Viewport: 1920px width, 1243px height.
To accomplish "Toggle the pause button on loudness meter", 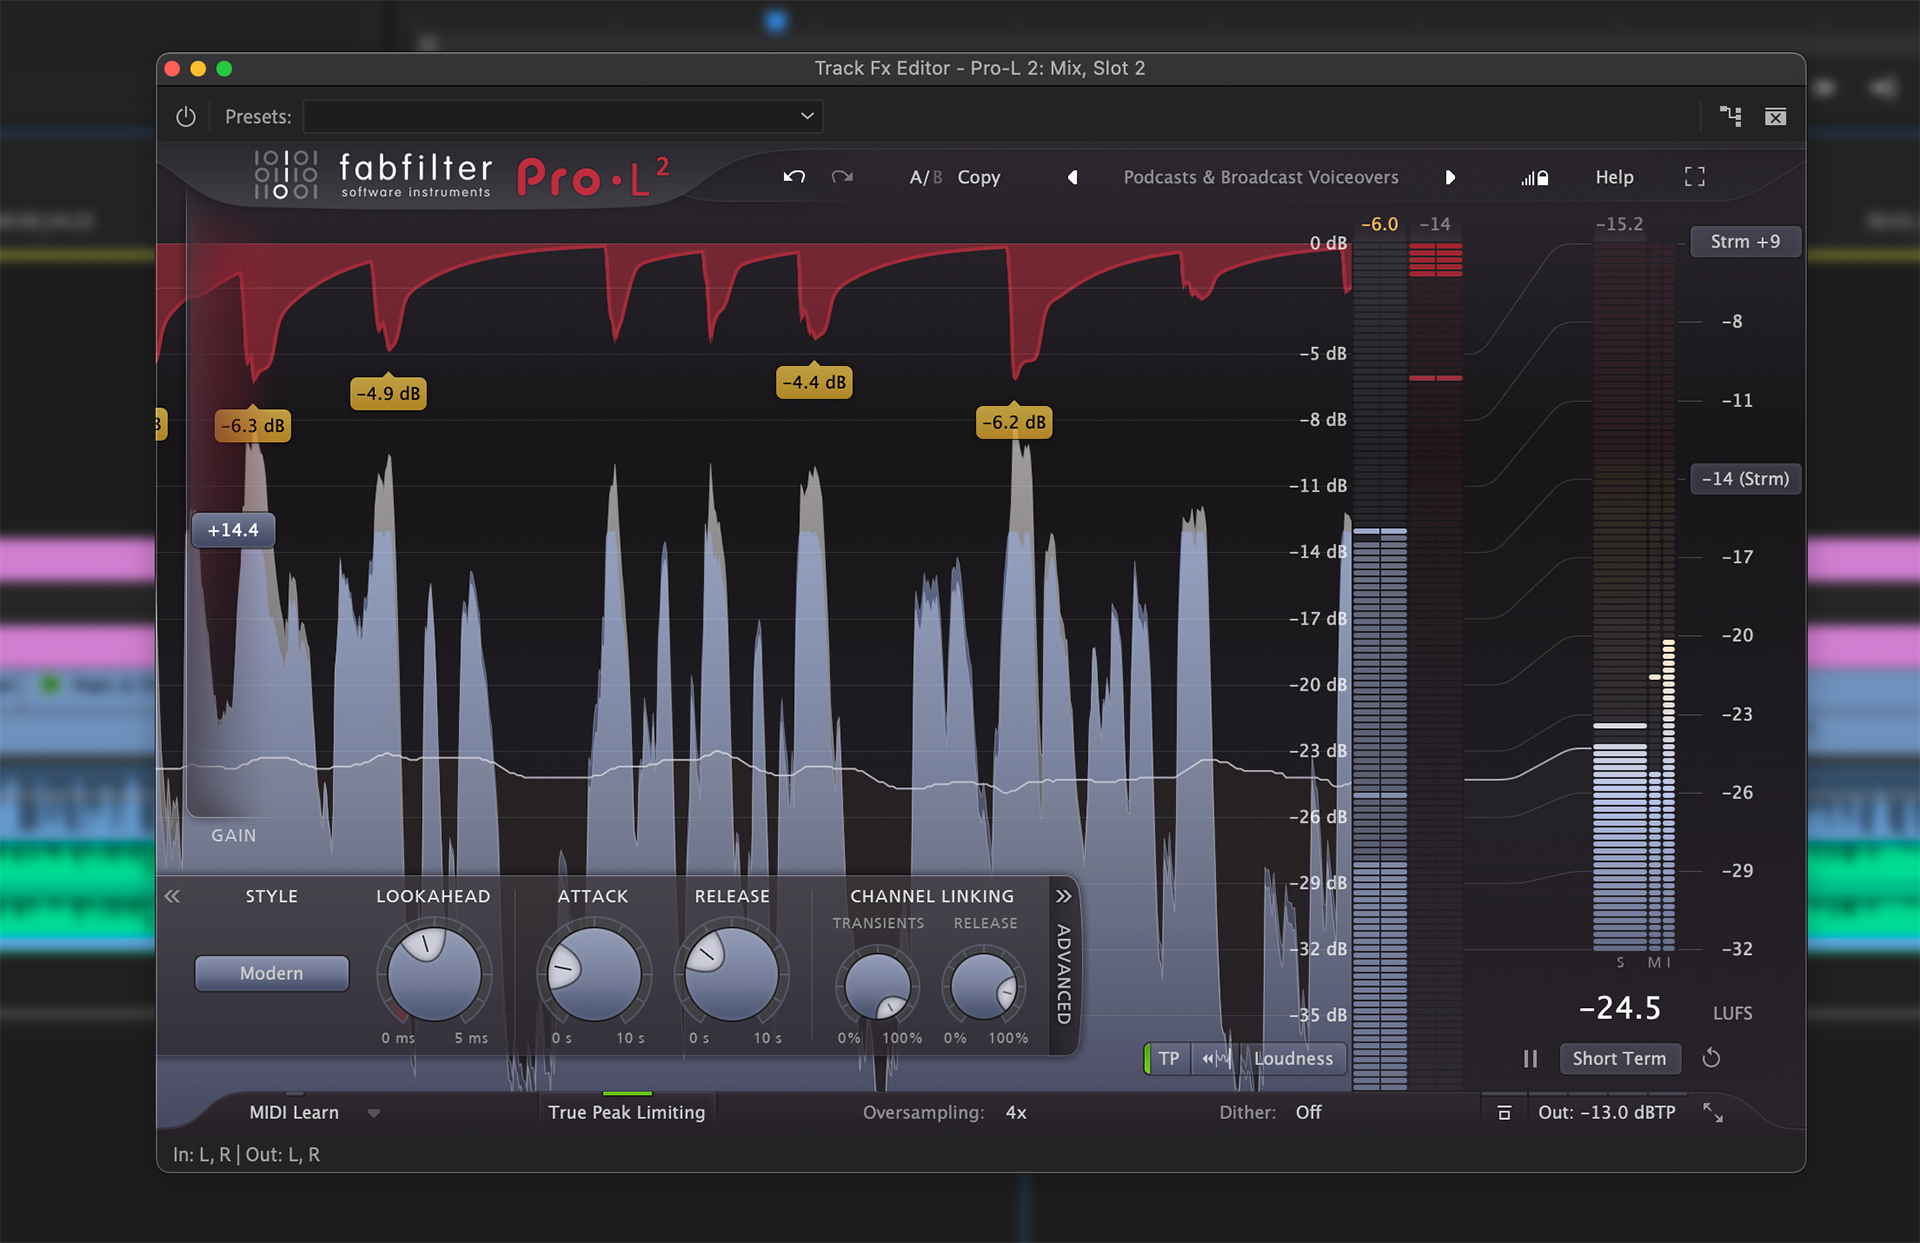I will pyautogui.click(x=1532, y=1060).
